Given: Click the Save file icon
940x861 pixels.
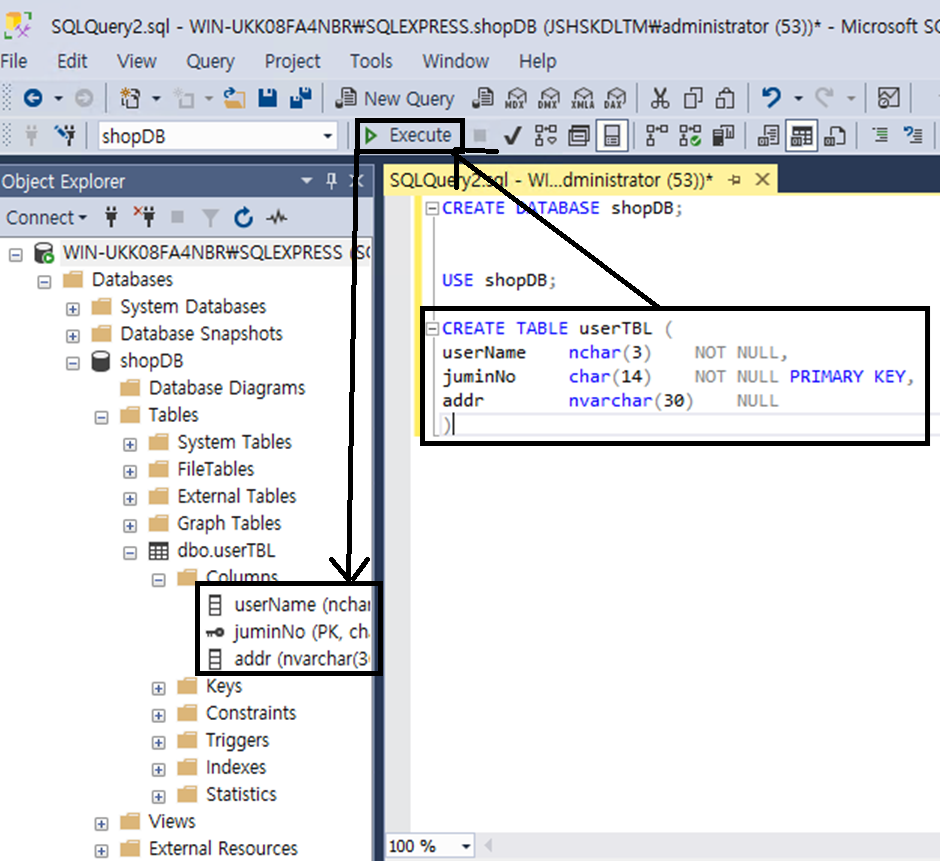Looking at the screenshot, I should click(x=267, y=98).
